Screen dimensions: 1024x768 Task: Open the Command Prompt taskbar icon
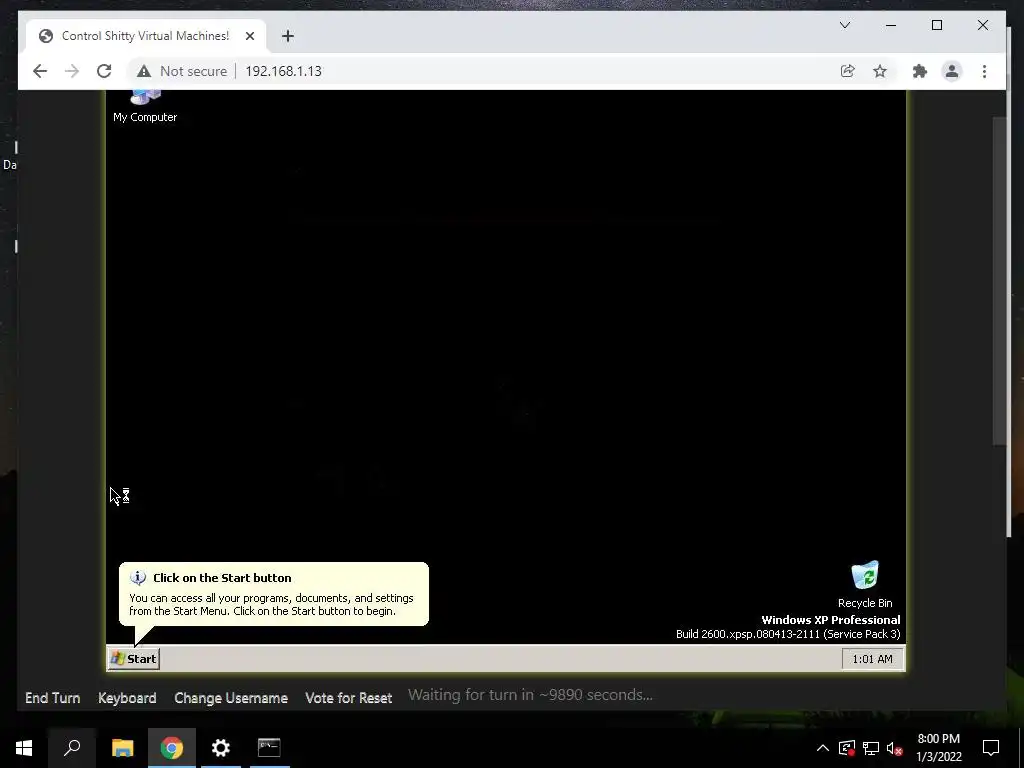(x=269, y=748)
